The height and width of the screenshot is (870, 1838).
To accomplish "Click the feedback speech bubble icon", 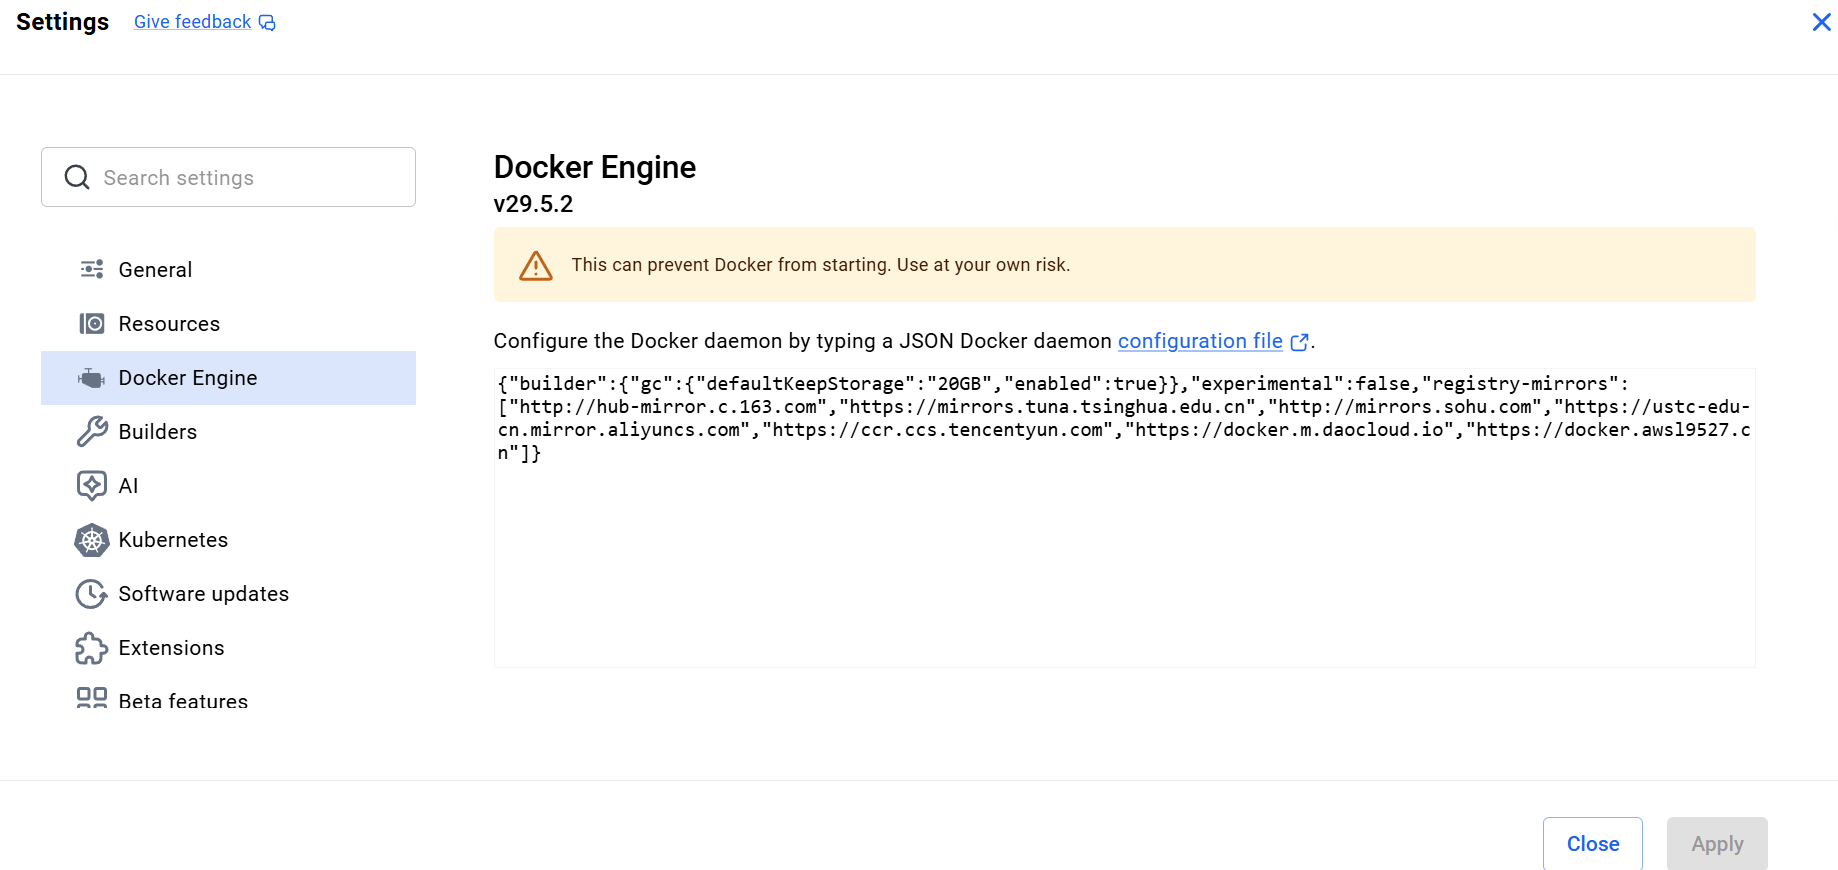I will [267, 22].
